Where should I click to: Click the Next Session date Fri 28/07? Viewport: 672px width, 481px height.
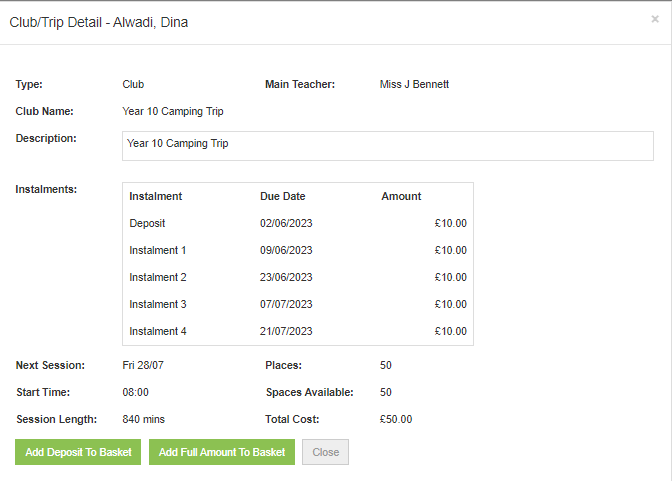click(143, 365)
